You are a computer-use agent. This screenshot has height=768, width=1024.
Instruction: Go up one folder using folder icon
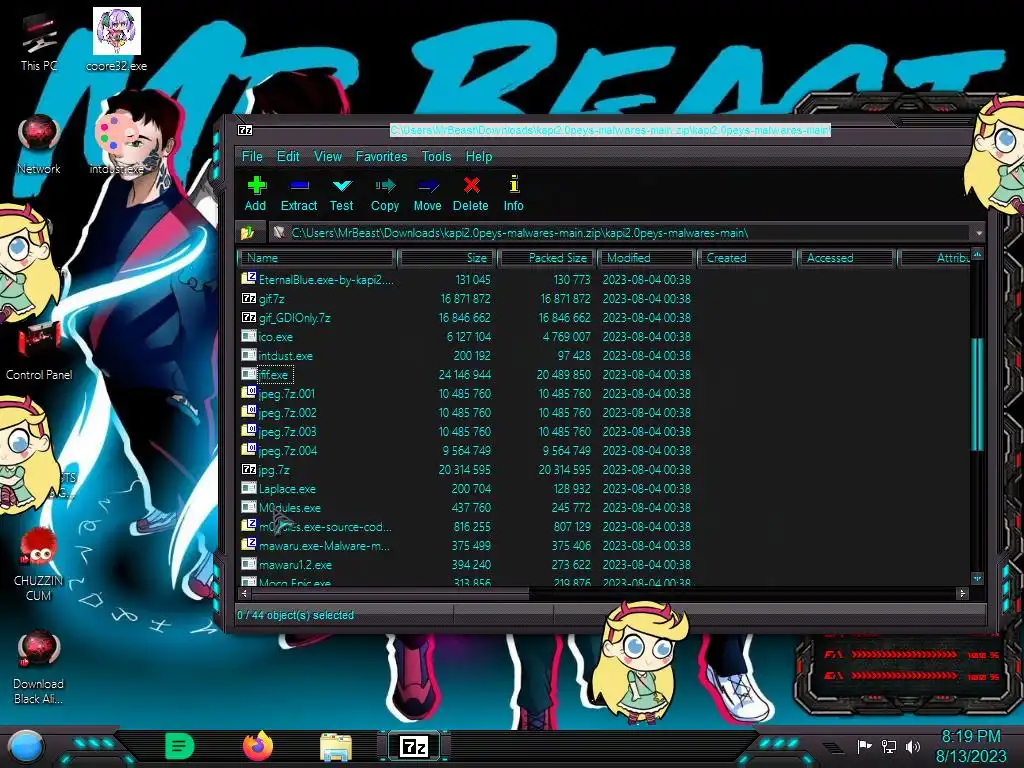pos(248,232)
